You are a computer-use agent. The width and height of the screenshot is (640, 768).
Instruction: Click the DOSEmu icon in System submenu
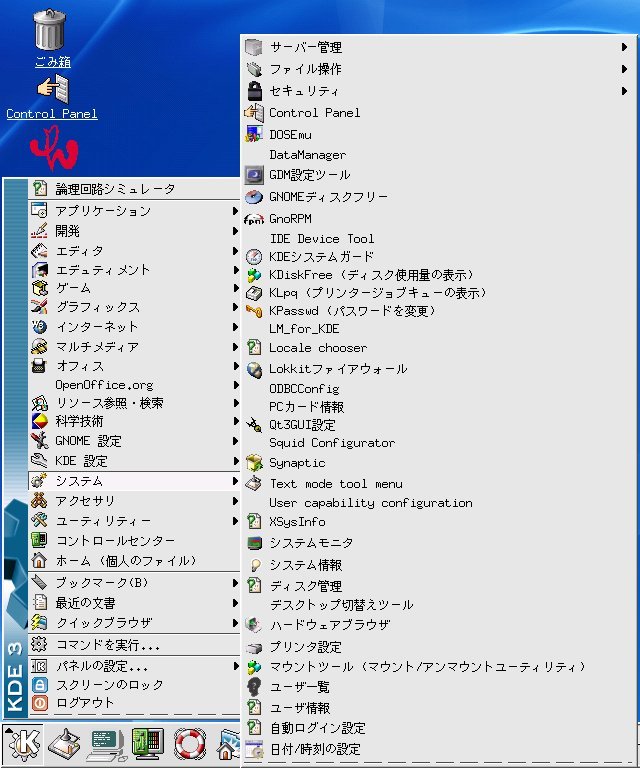254,134
